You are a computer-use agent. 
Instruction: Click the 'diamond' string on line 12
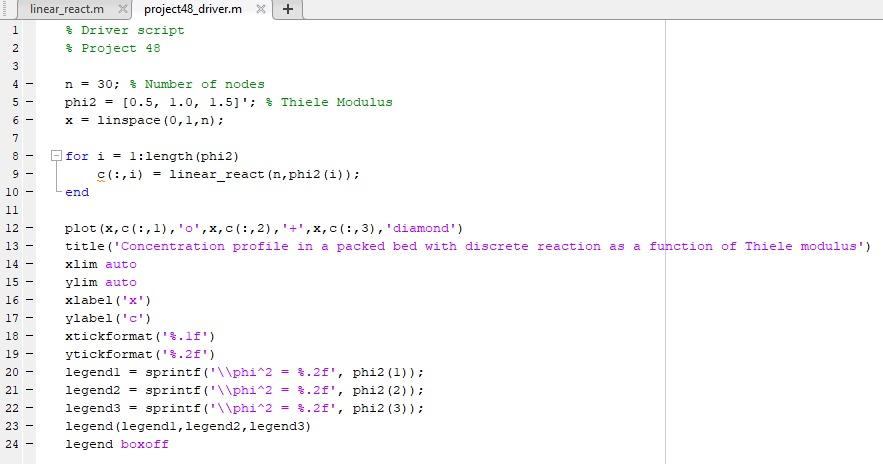click(421, 229)
